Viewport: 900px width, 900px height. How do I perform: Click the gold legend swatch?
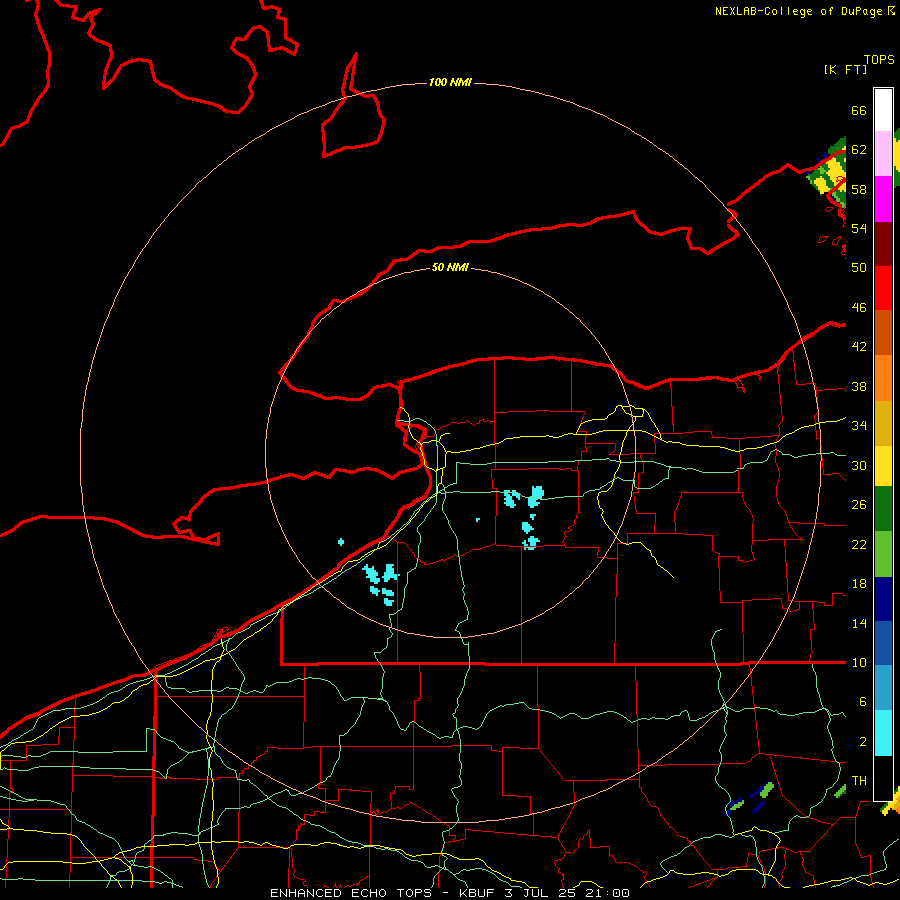pos(883,423)
